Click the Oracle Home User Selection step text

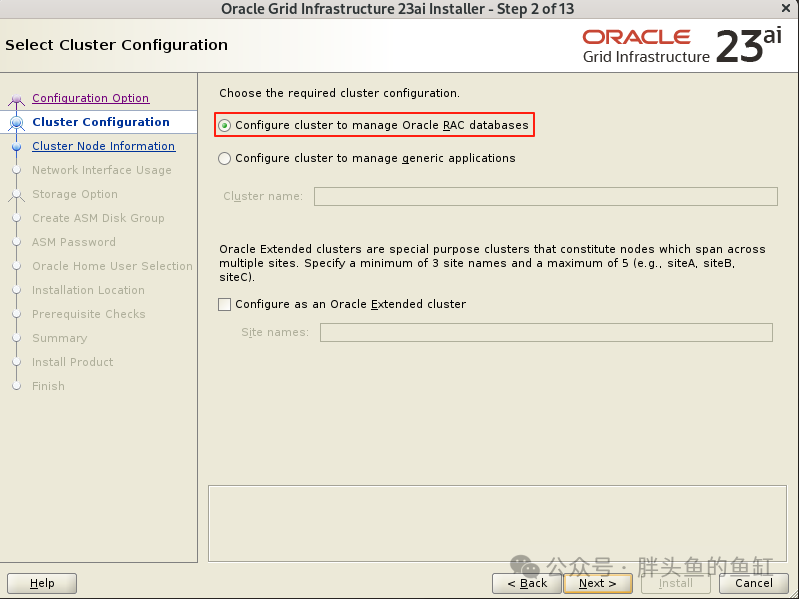pyautogui.click(x=113, y=266)
